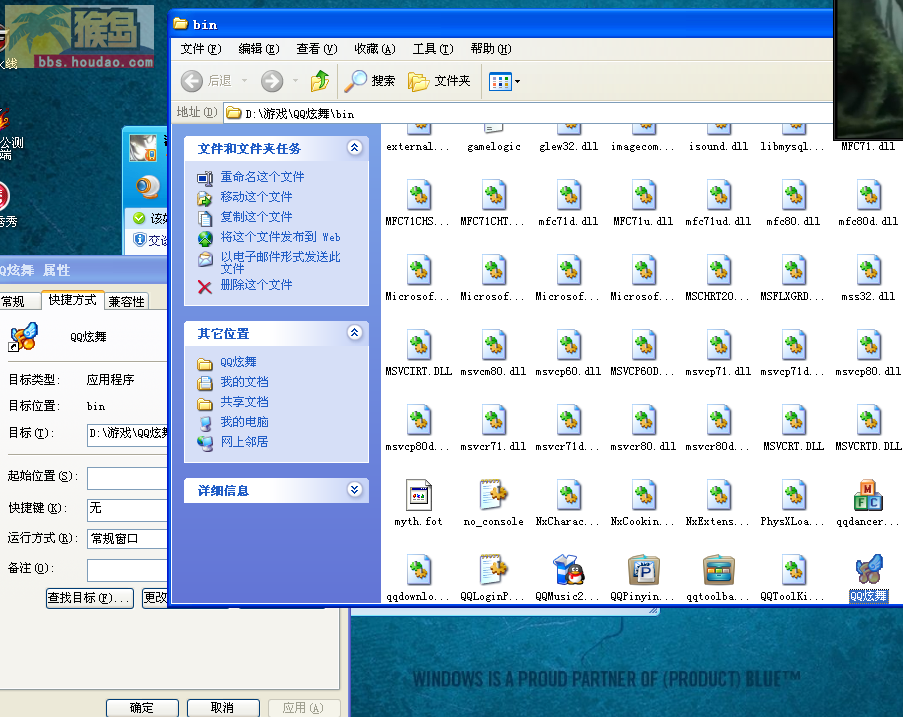This screenshot has width=903, height=717.
Task: Select the QQMusic2 penguin icon
Action: click(x=568, y=570)
